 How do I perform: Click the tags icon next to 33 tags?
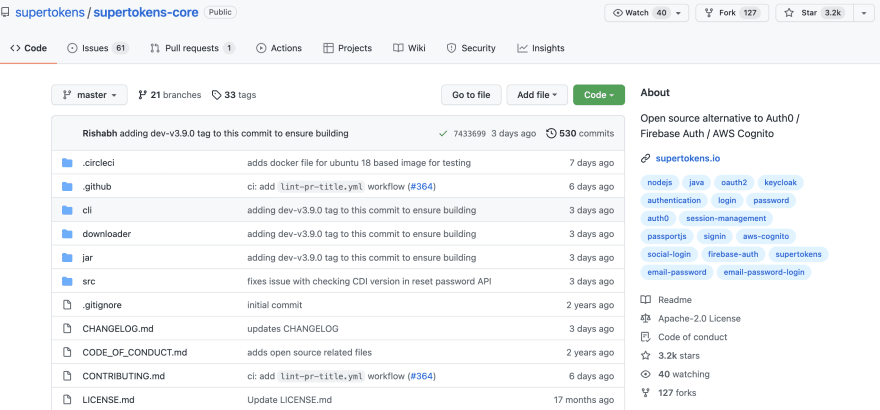(217, 95)
